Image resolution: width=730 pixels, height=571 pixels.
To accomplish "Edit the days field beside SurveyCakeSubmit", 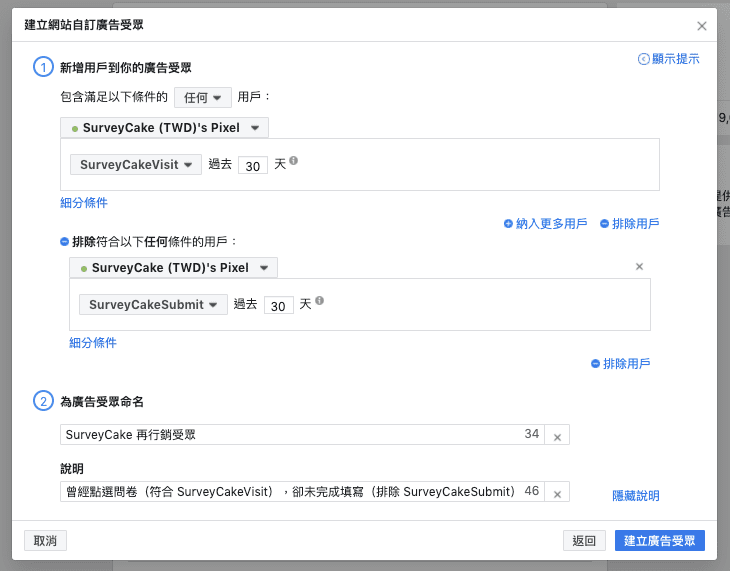I will (x=278, y=306).
